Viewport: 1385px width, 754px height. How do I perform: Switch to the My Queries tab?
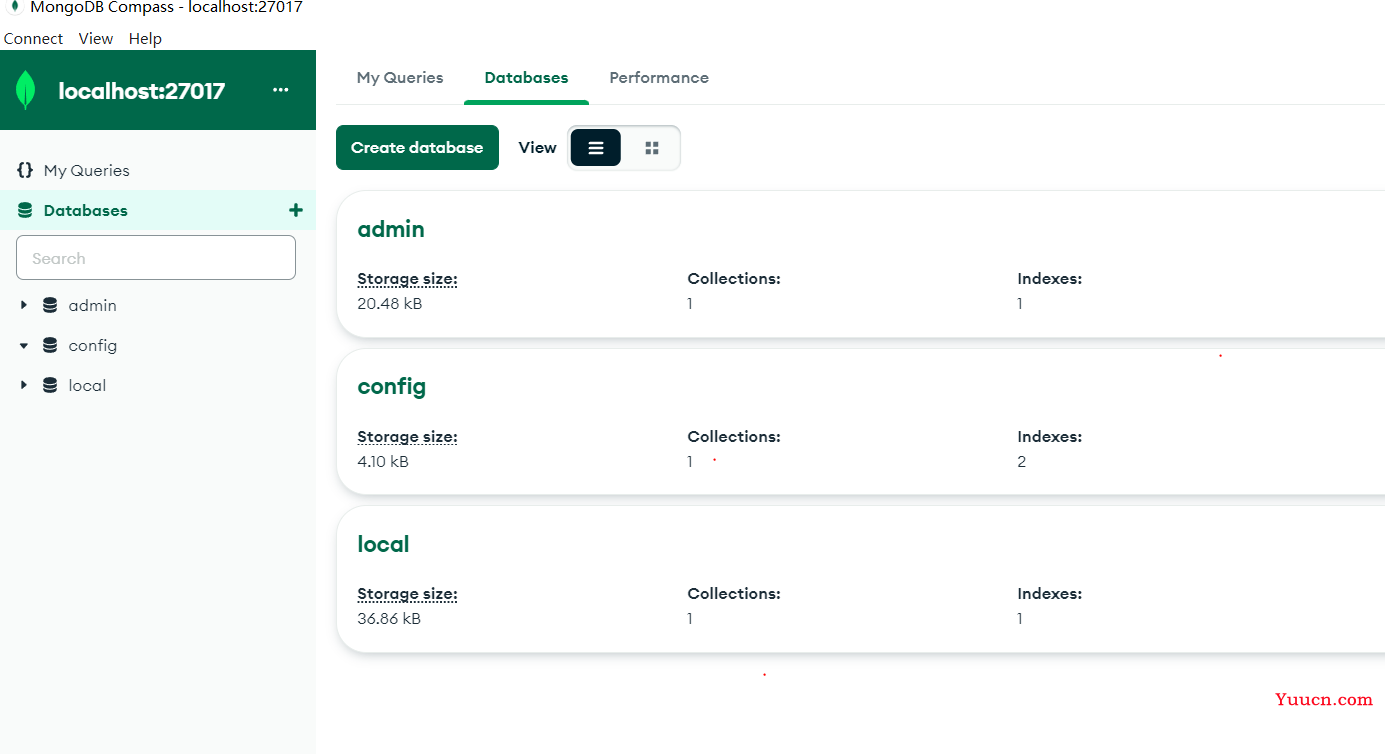point(400,77)
